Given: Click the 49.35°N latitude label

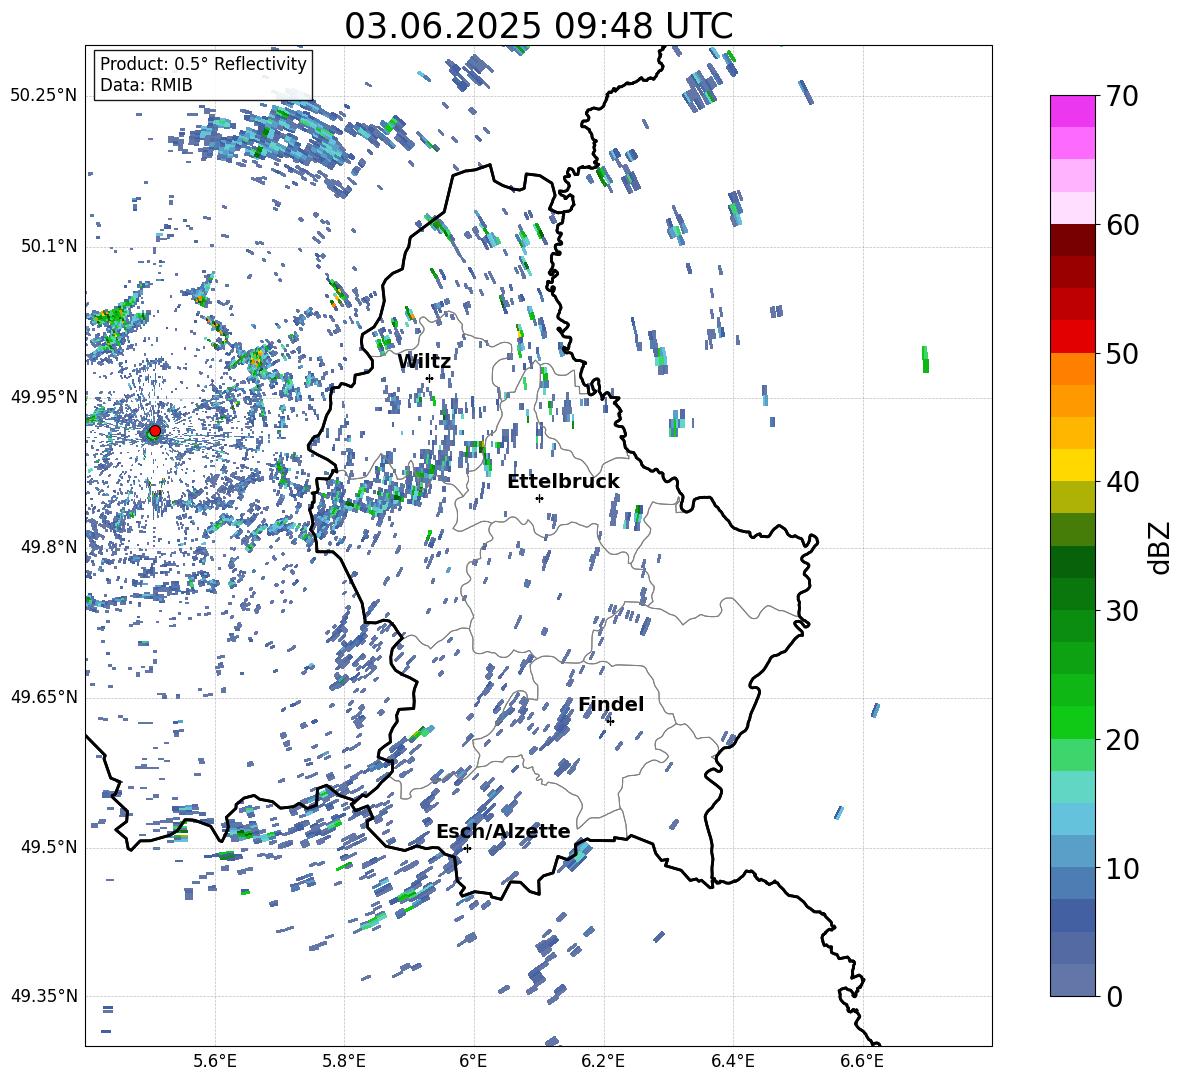Looking at the screenshot, I should click(x=44, y=996).
